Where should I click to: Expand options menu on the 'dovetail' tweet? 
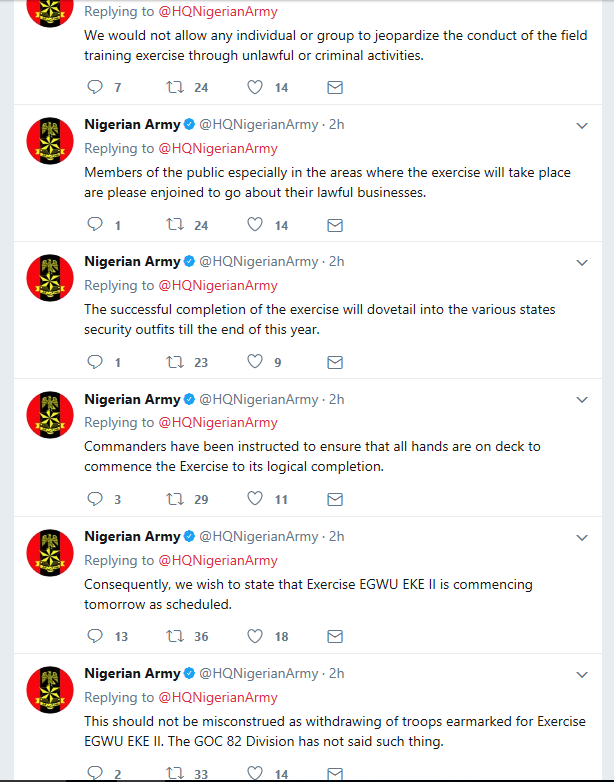[583, 262]
